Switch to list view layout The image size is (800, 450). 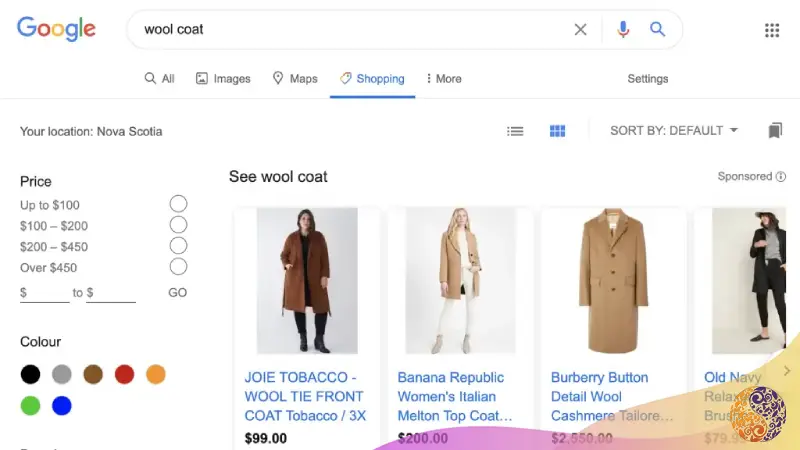(x=515, y=131)
